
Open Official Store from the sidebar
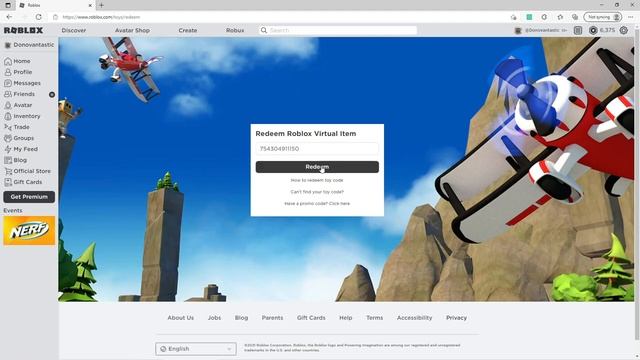[27, 171]
